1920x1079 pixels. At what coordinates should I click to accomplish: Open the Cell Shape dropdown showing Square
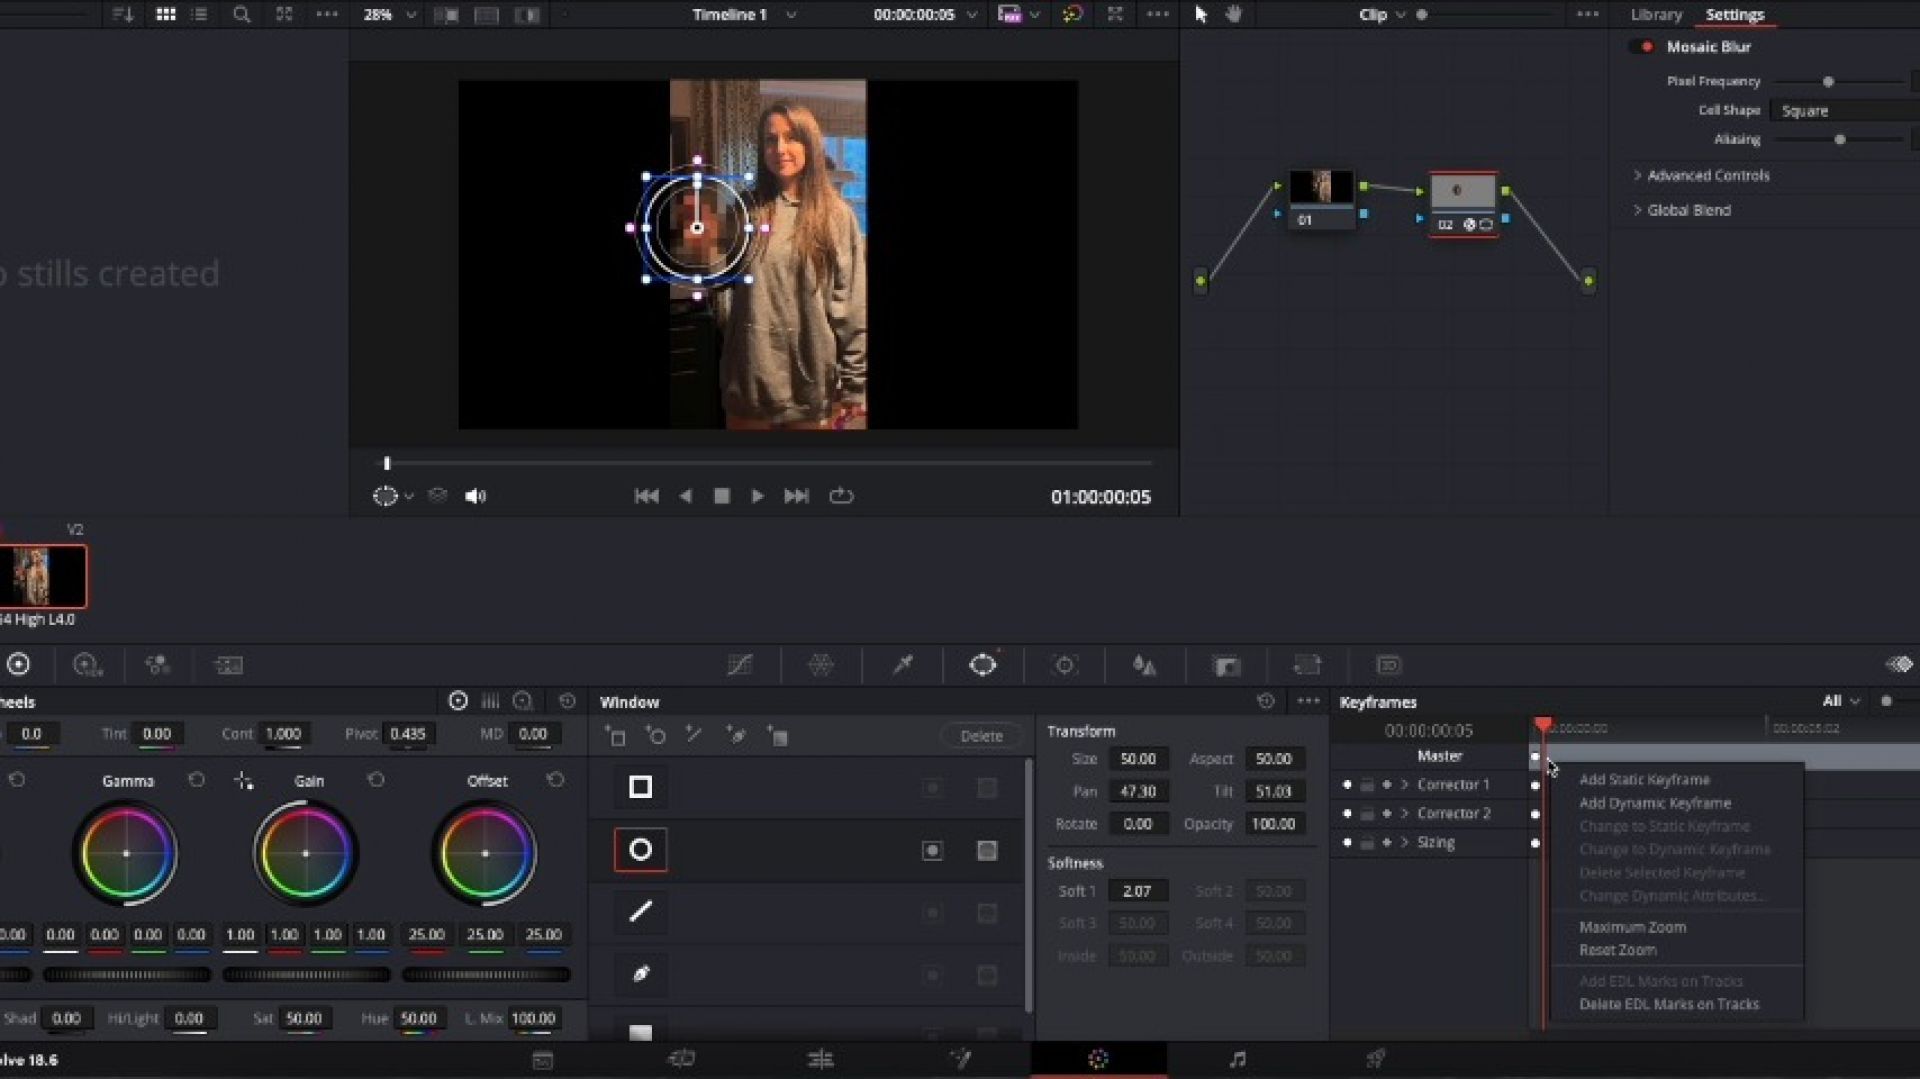(x=1843, y=110)
